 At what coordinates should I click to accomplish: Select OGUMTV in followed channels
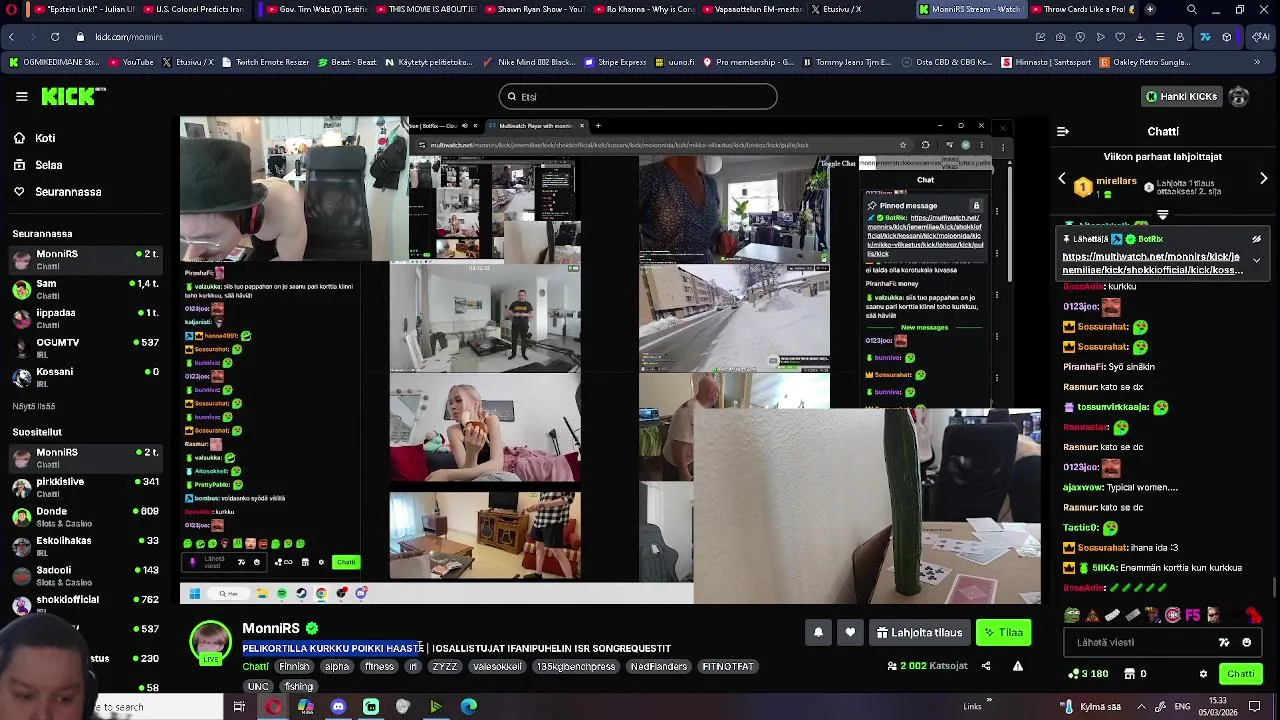point(85,348)
